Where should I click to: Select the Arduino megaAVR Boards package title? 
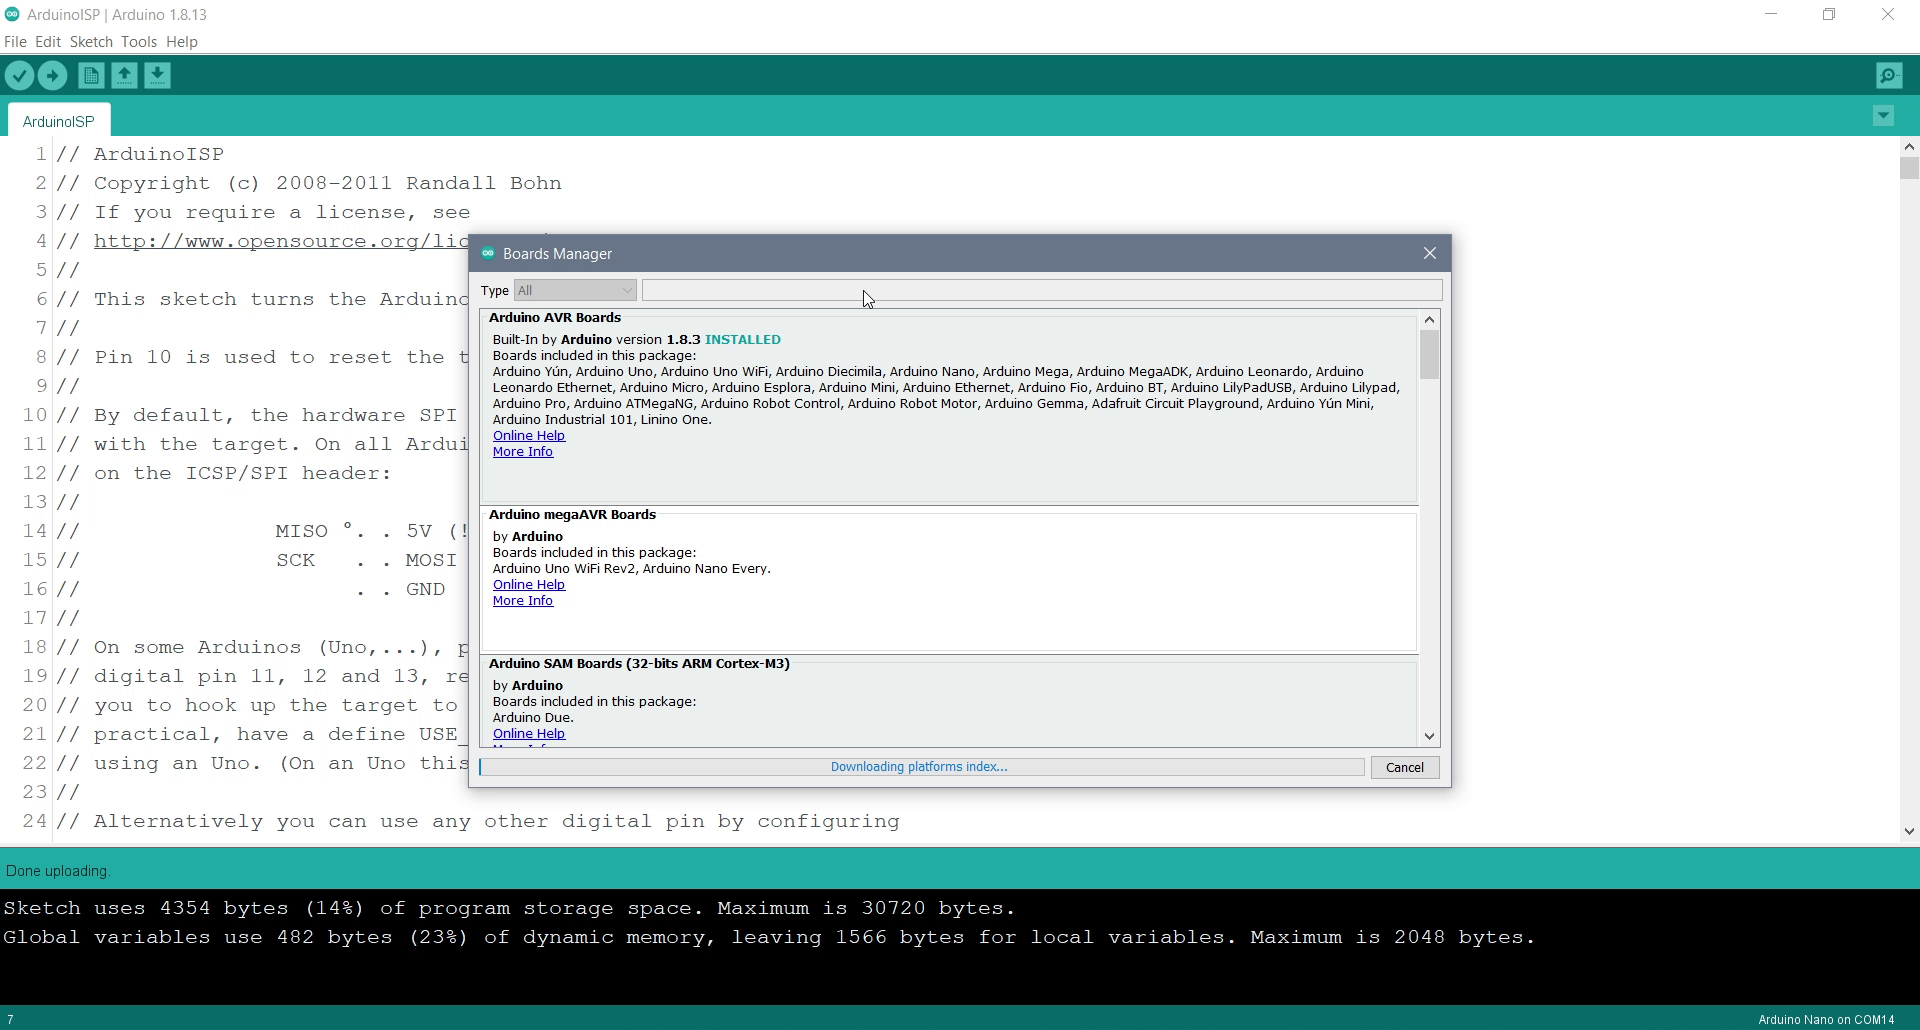tap(572, 515)
